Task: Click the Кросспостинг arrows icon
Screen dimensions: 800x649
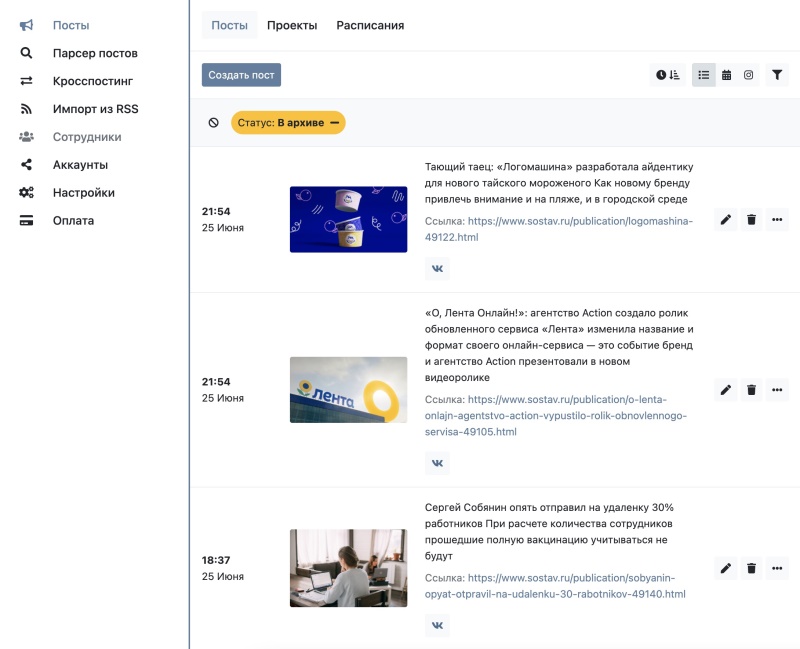Action: [x=25, y=80]
